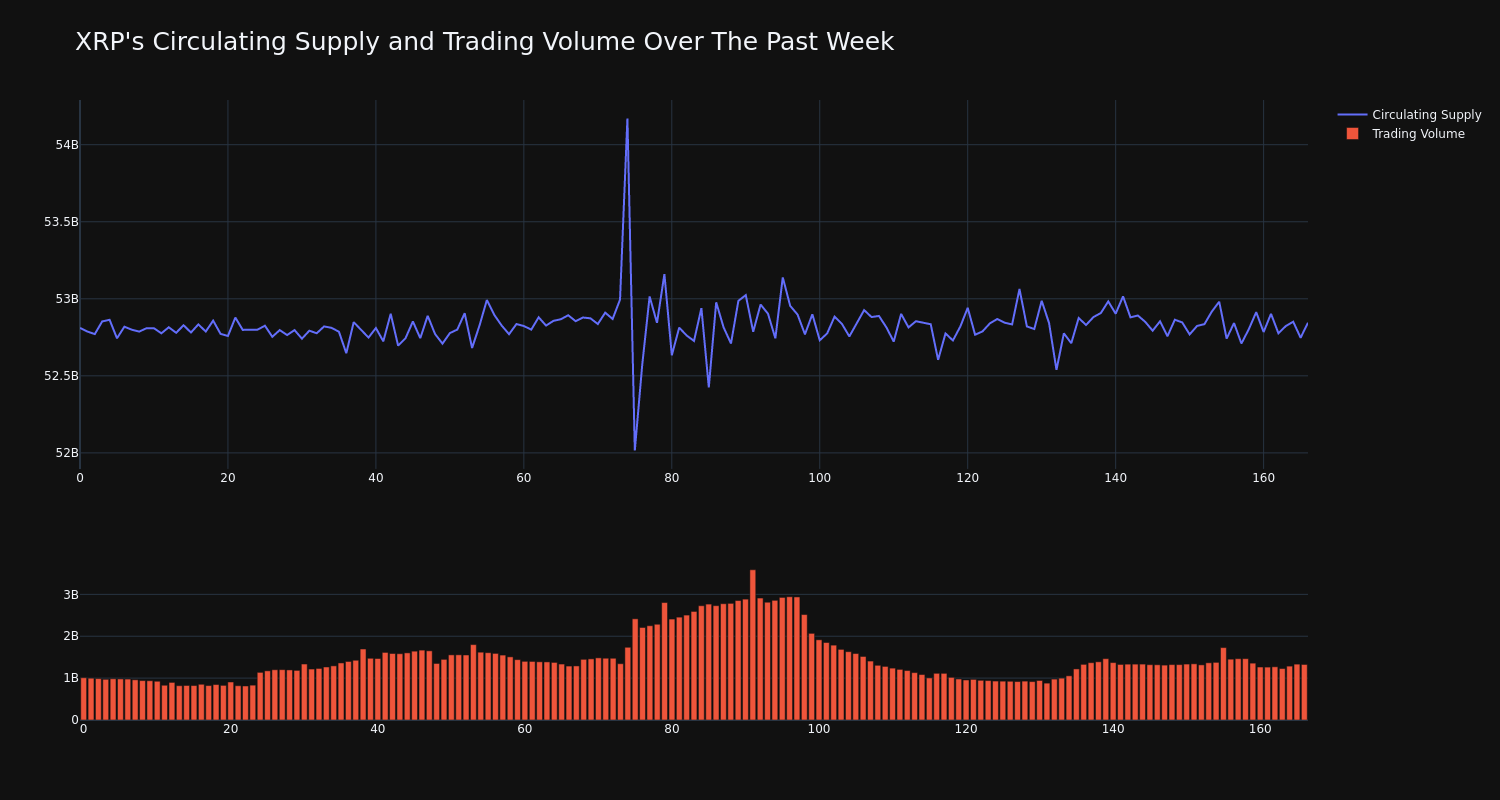
Task: Click the tallest trading volume bar
Action: coord(753,644)
